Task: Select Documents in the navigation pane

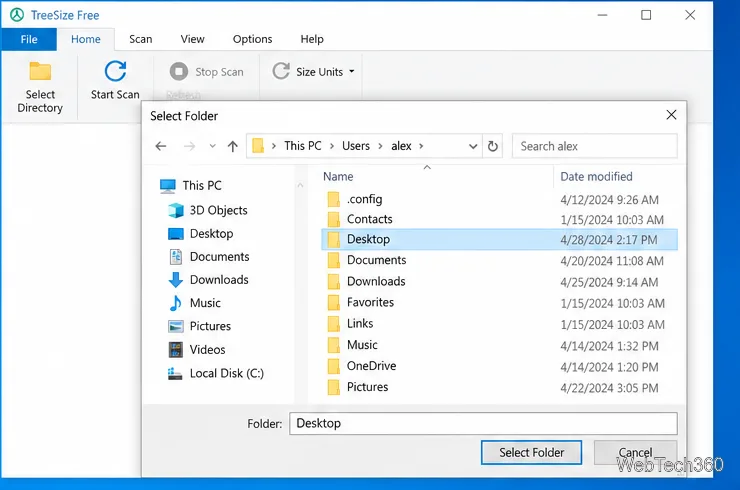Action: tap(209, 257)
